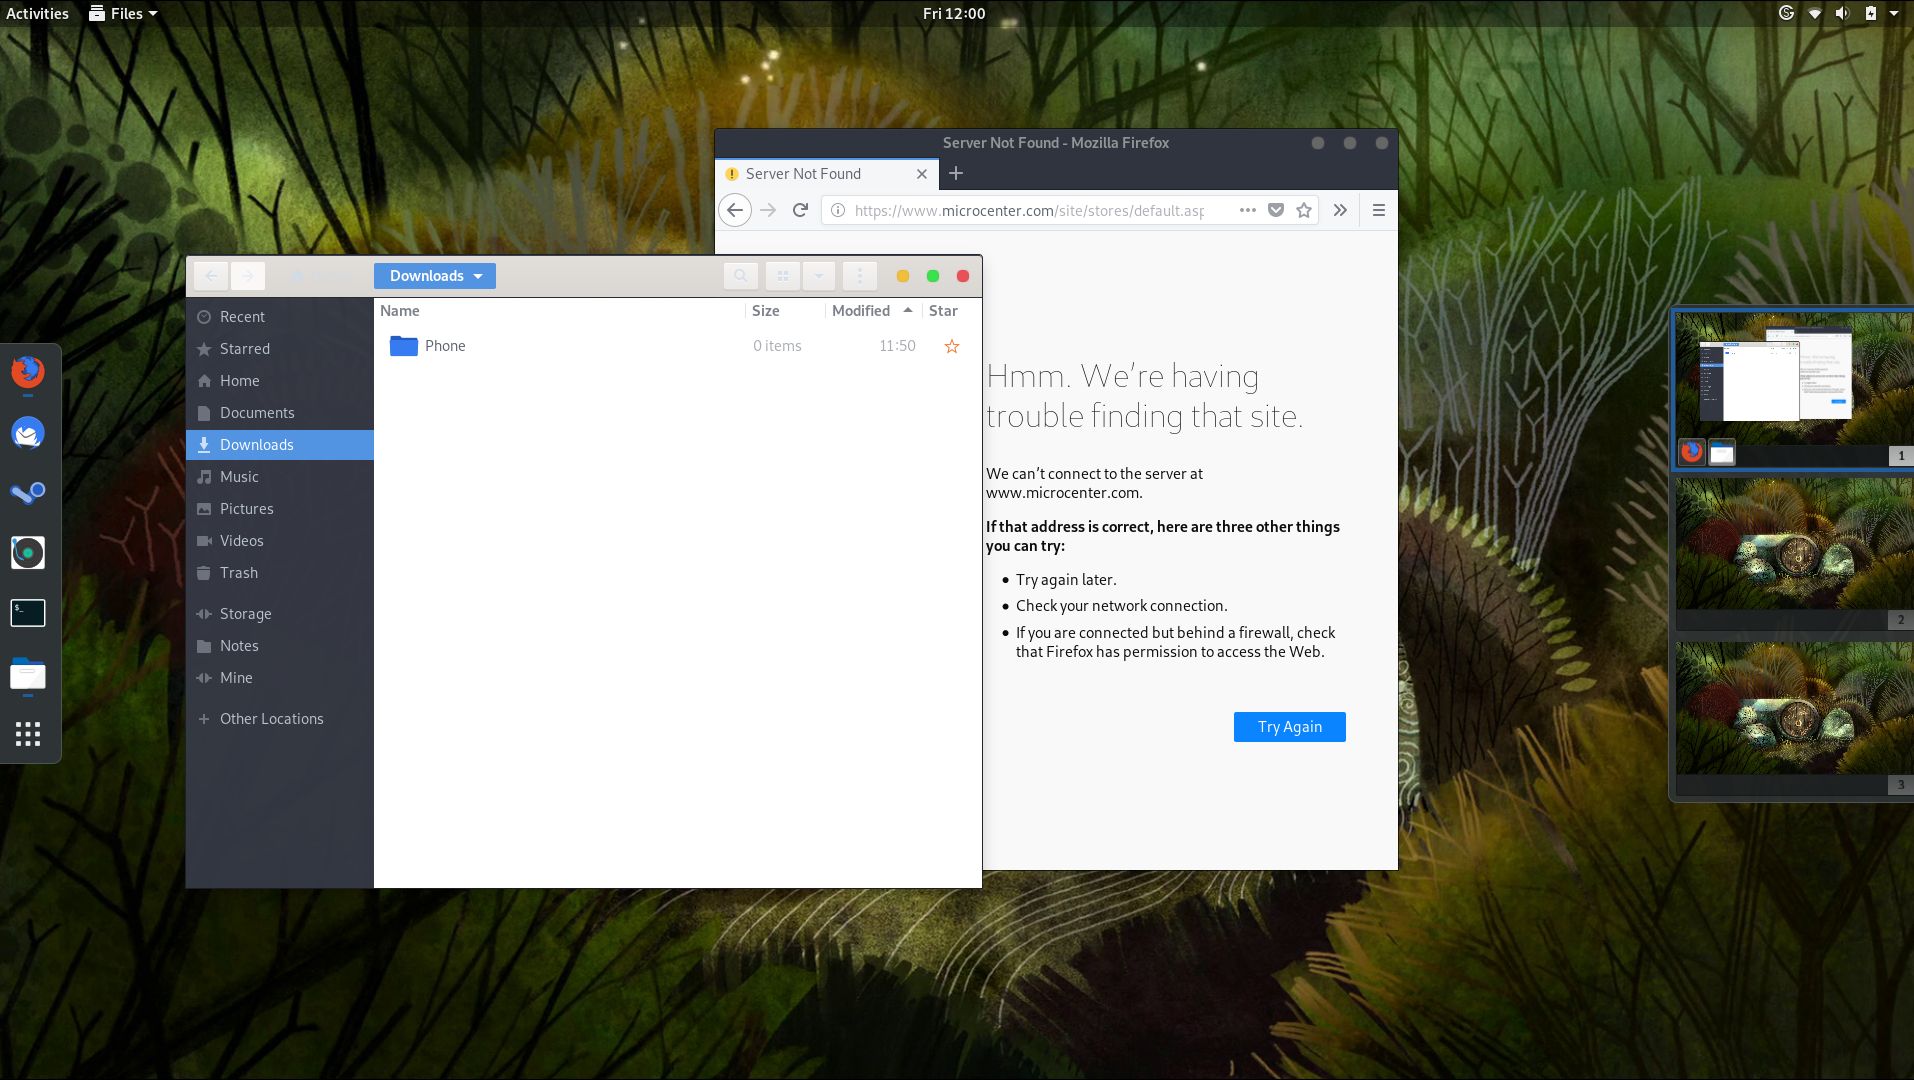This screenshot has width=1914, height=1080.
Task: Open the Files search icon
Action: click(x=740, y=275)
